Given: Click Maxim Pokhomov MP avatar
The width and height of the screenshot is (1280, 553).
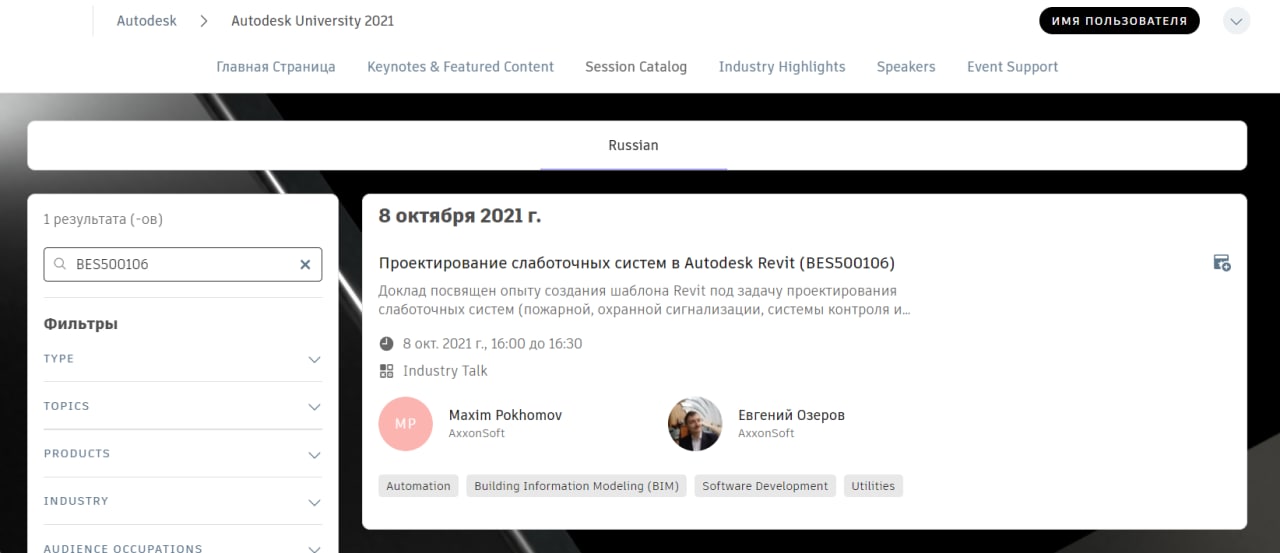Looking at the screenshot, I should tap(405, 424).
